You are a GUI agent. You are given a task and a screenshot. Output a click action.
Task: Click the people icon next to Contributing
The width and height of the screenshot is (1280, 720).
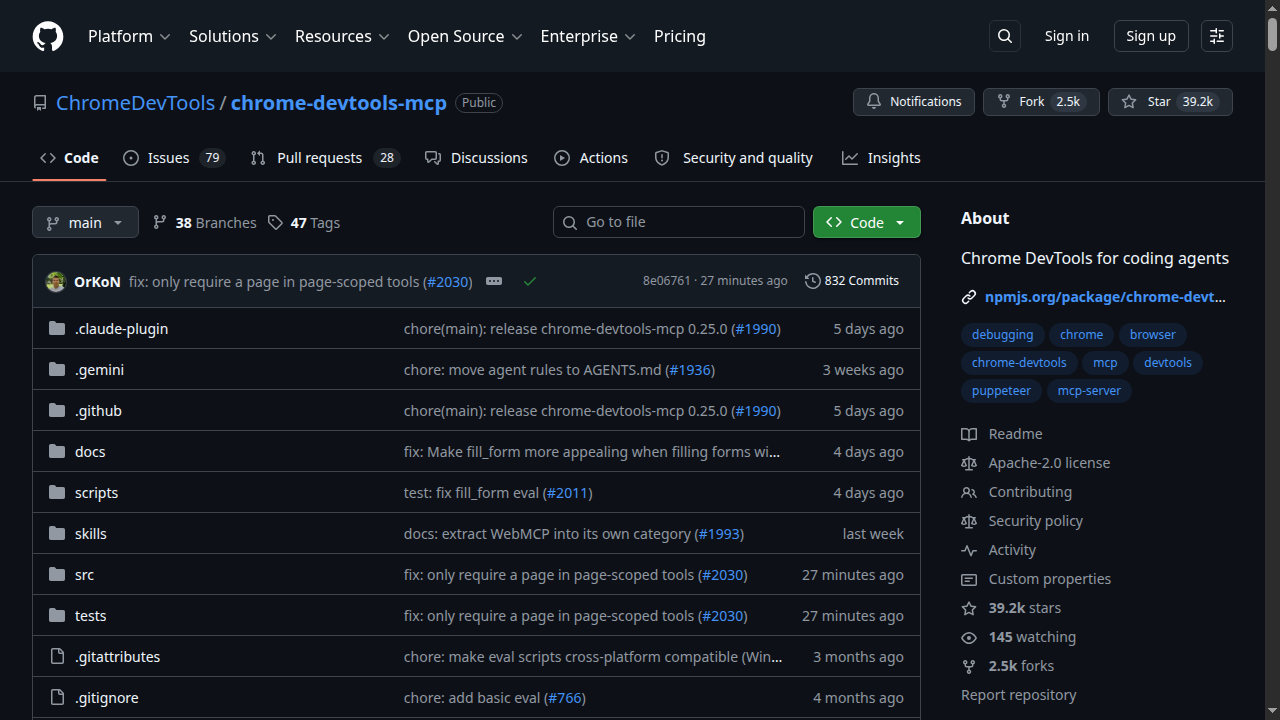pos(969,492)
